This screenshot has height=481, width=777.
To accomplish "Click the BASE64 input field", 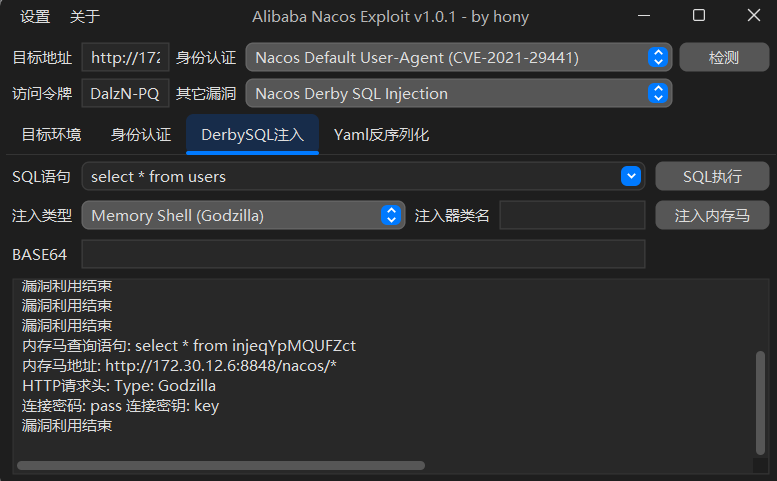I will tap(363, 254).
